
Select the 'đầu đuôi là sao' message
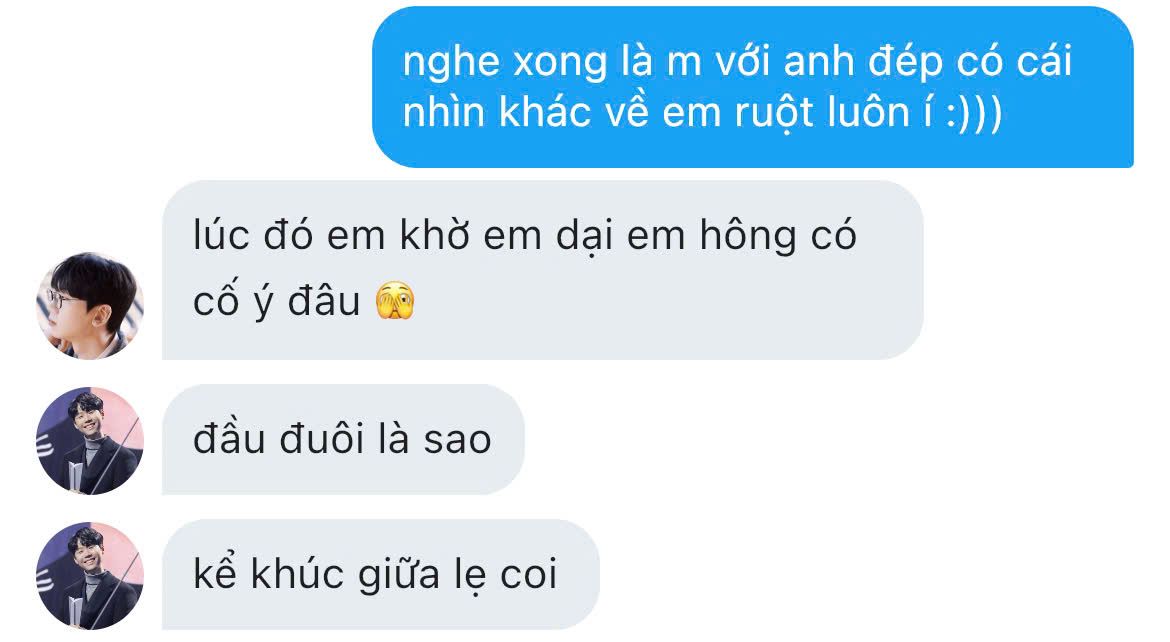pyautogui.click(x=343, y=439)
